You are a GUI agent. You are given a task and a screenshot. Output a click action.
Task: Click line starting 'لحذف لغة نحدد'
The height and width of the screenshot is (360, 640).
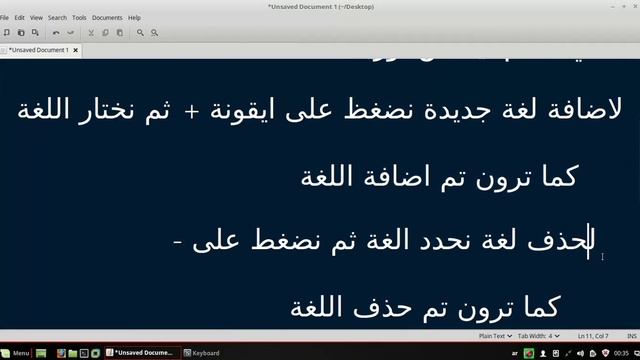coord(384,241)
